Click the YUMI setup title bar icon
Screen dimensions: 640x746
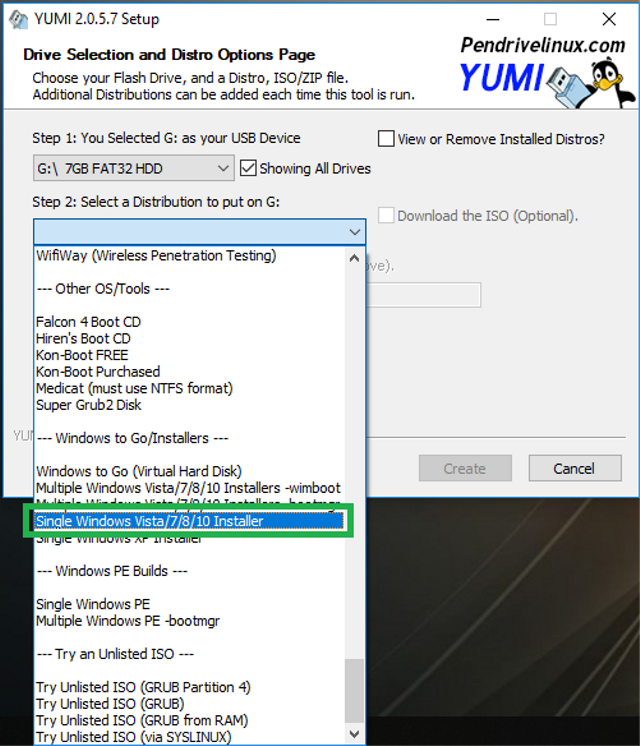click(18, 20)
